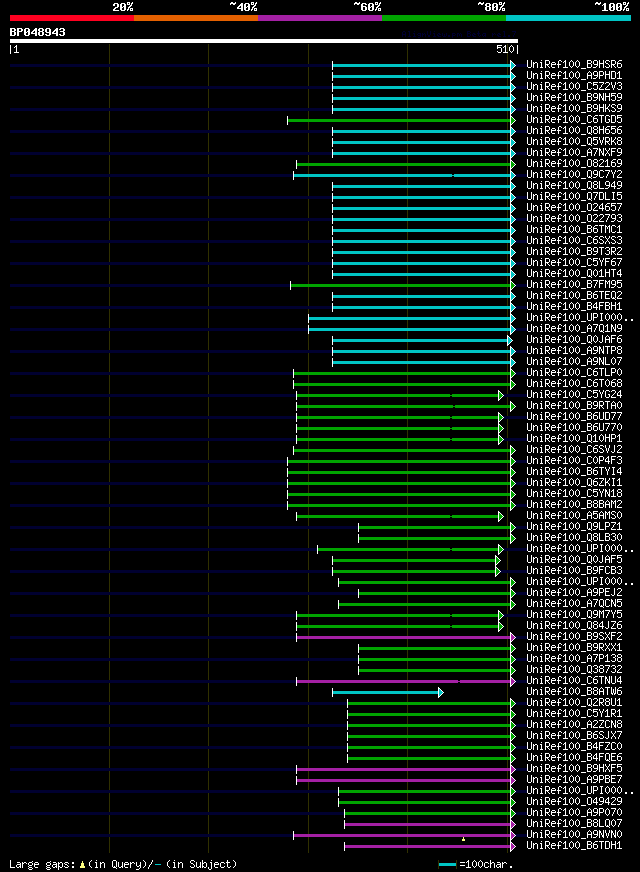Screen dimensions: 640x872
Task: Click the UniRef100_Q01HT4 label
Action: [574, 274]
